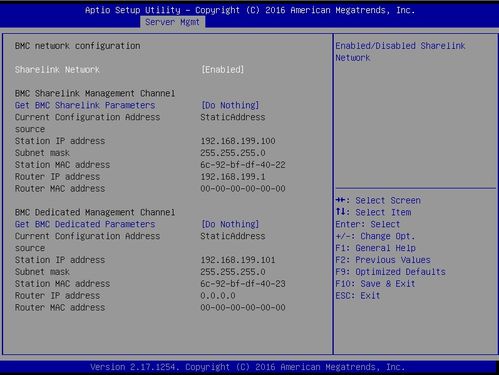The height and width of the screenshot is (375, 499).
Task: Click the F1: General Help hint
Action: 375,248
